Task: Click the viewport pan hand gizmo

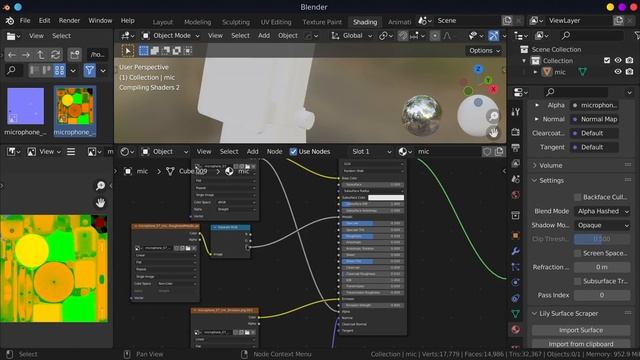Action: (493, 132)
